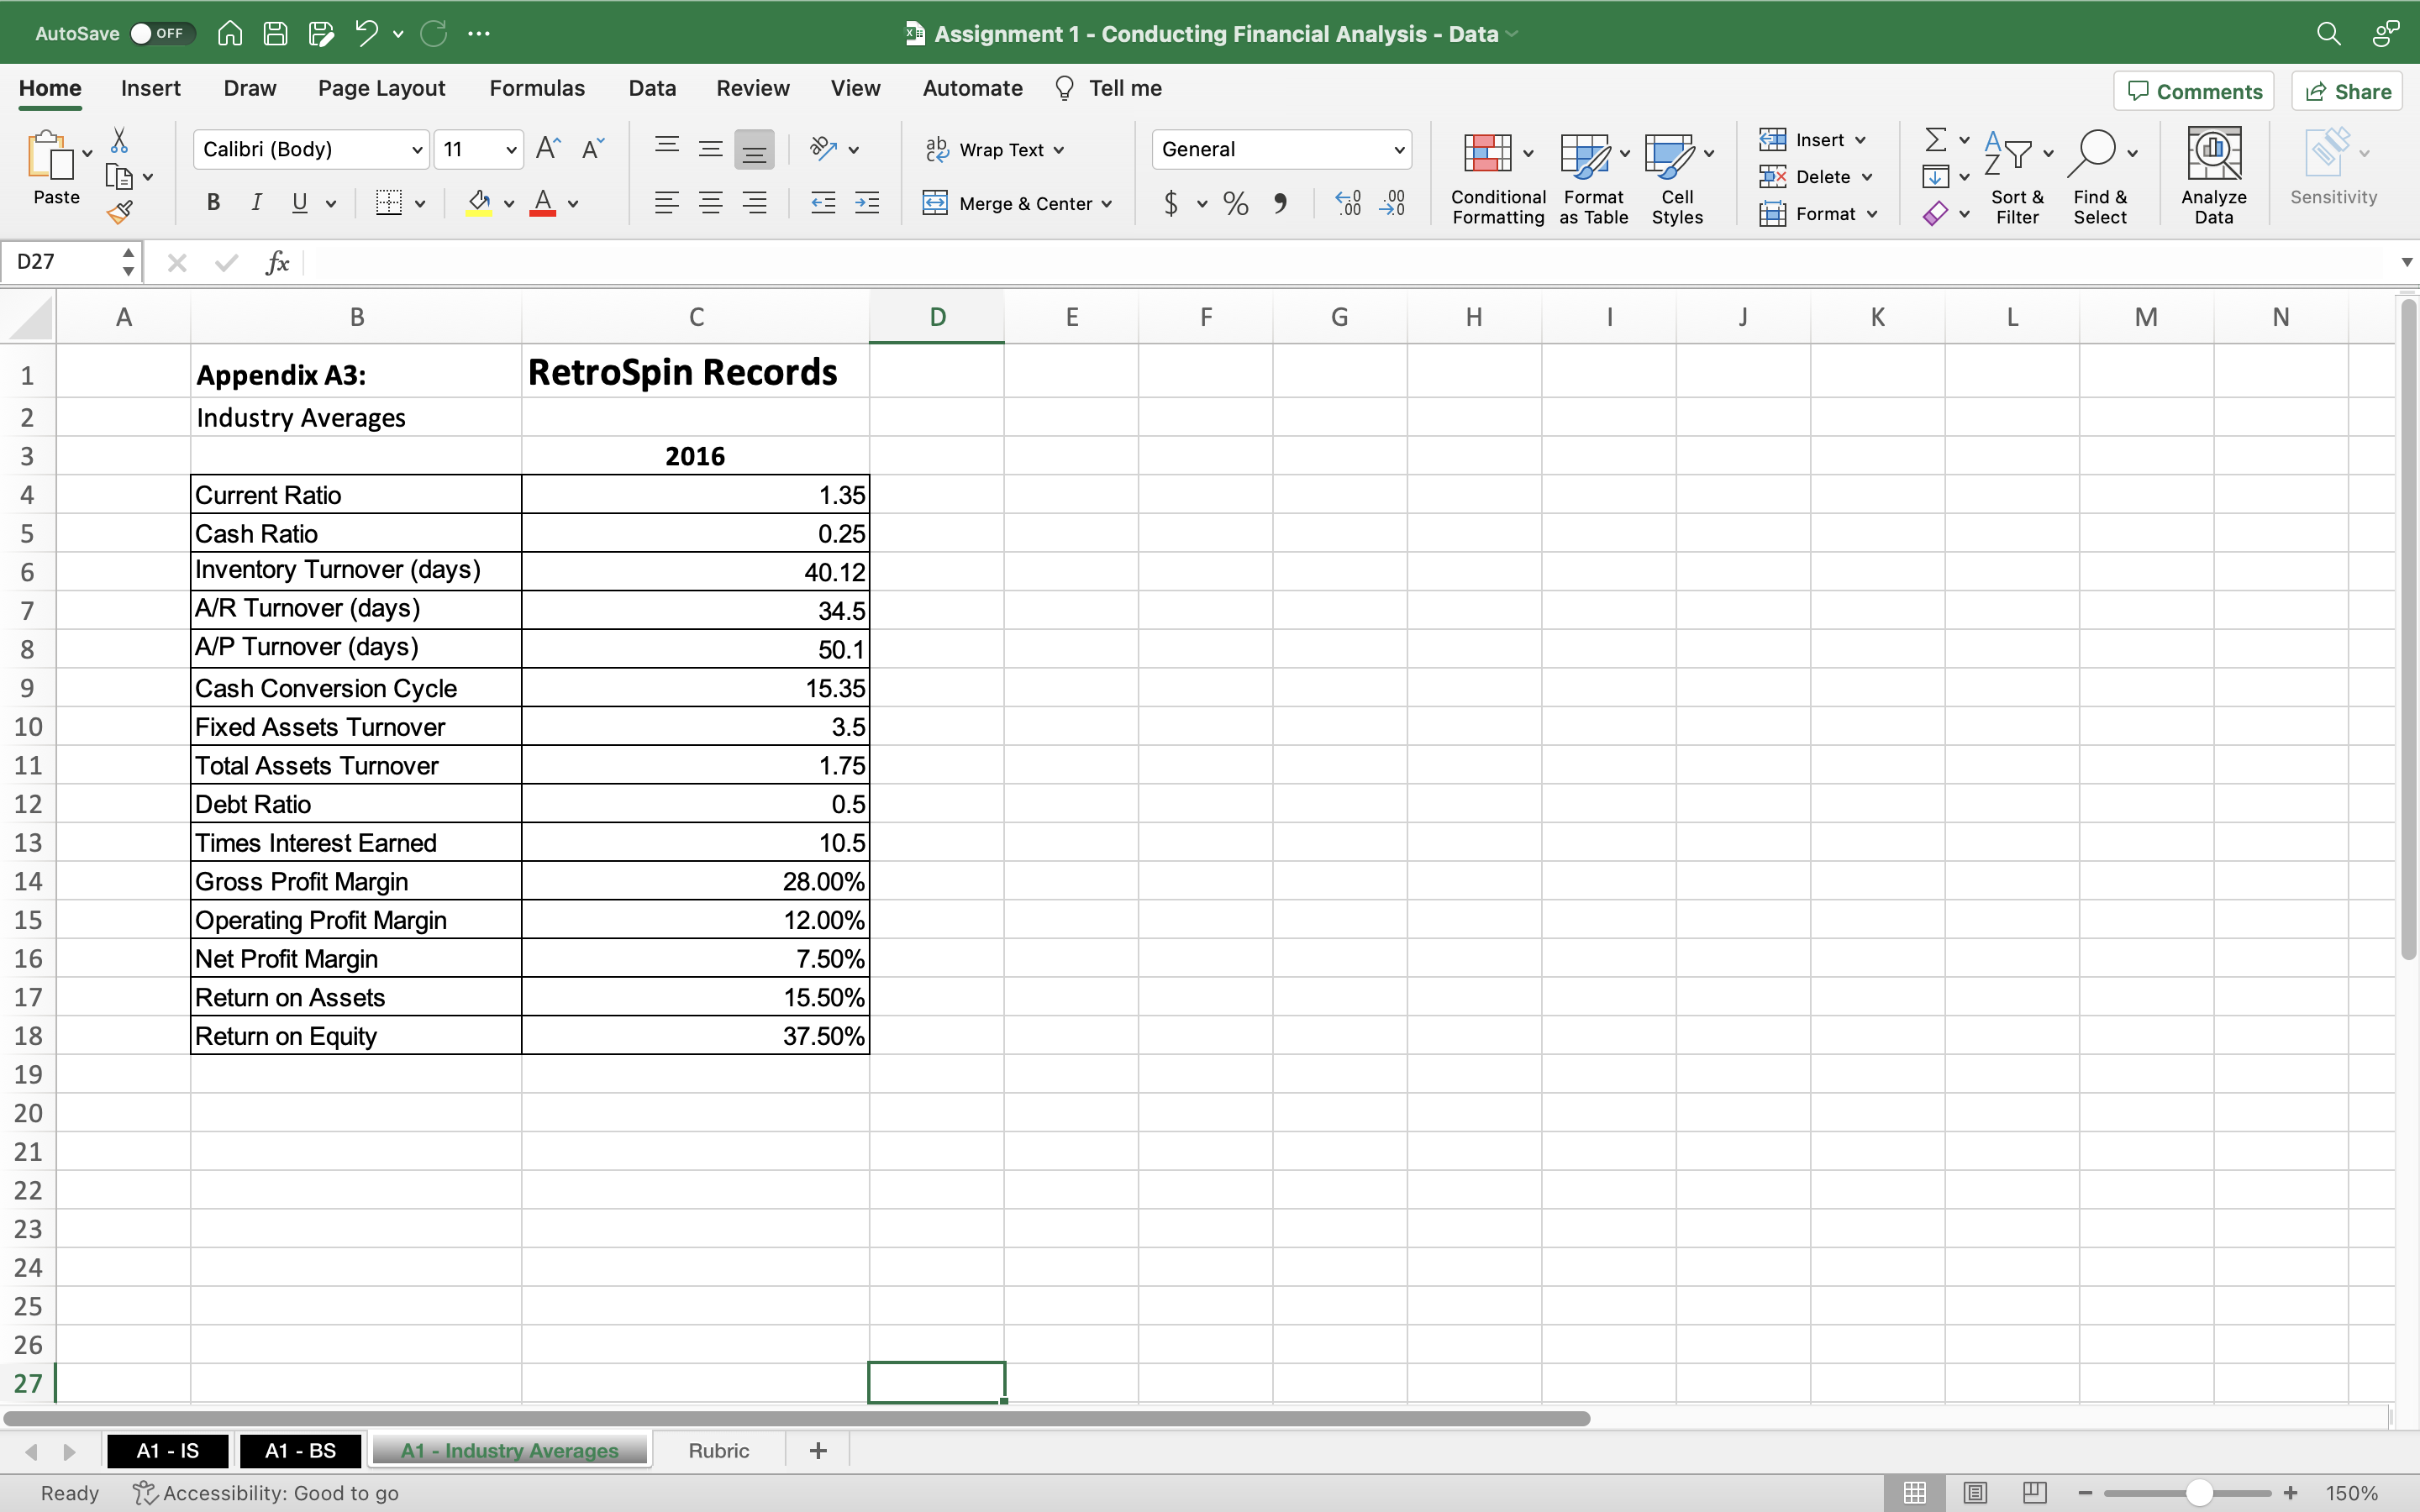Switch to Page Layout view in status bar
The image size is (2420, 1512).
point(1974,1492)
